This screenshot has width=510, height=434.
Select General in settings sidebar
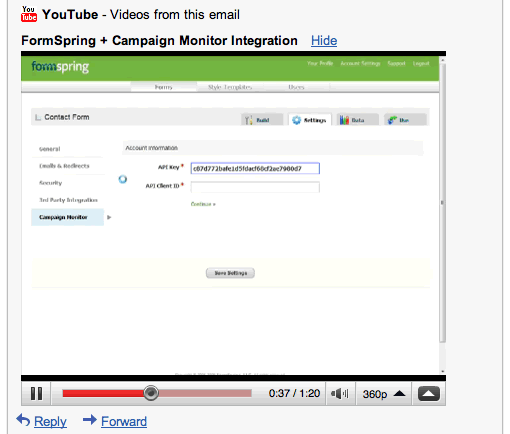(x=50, y=149)
